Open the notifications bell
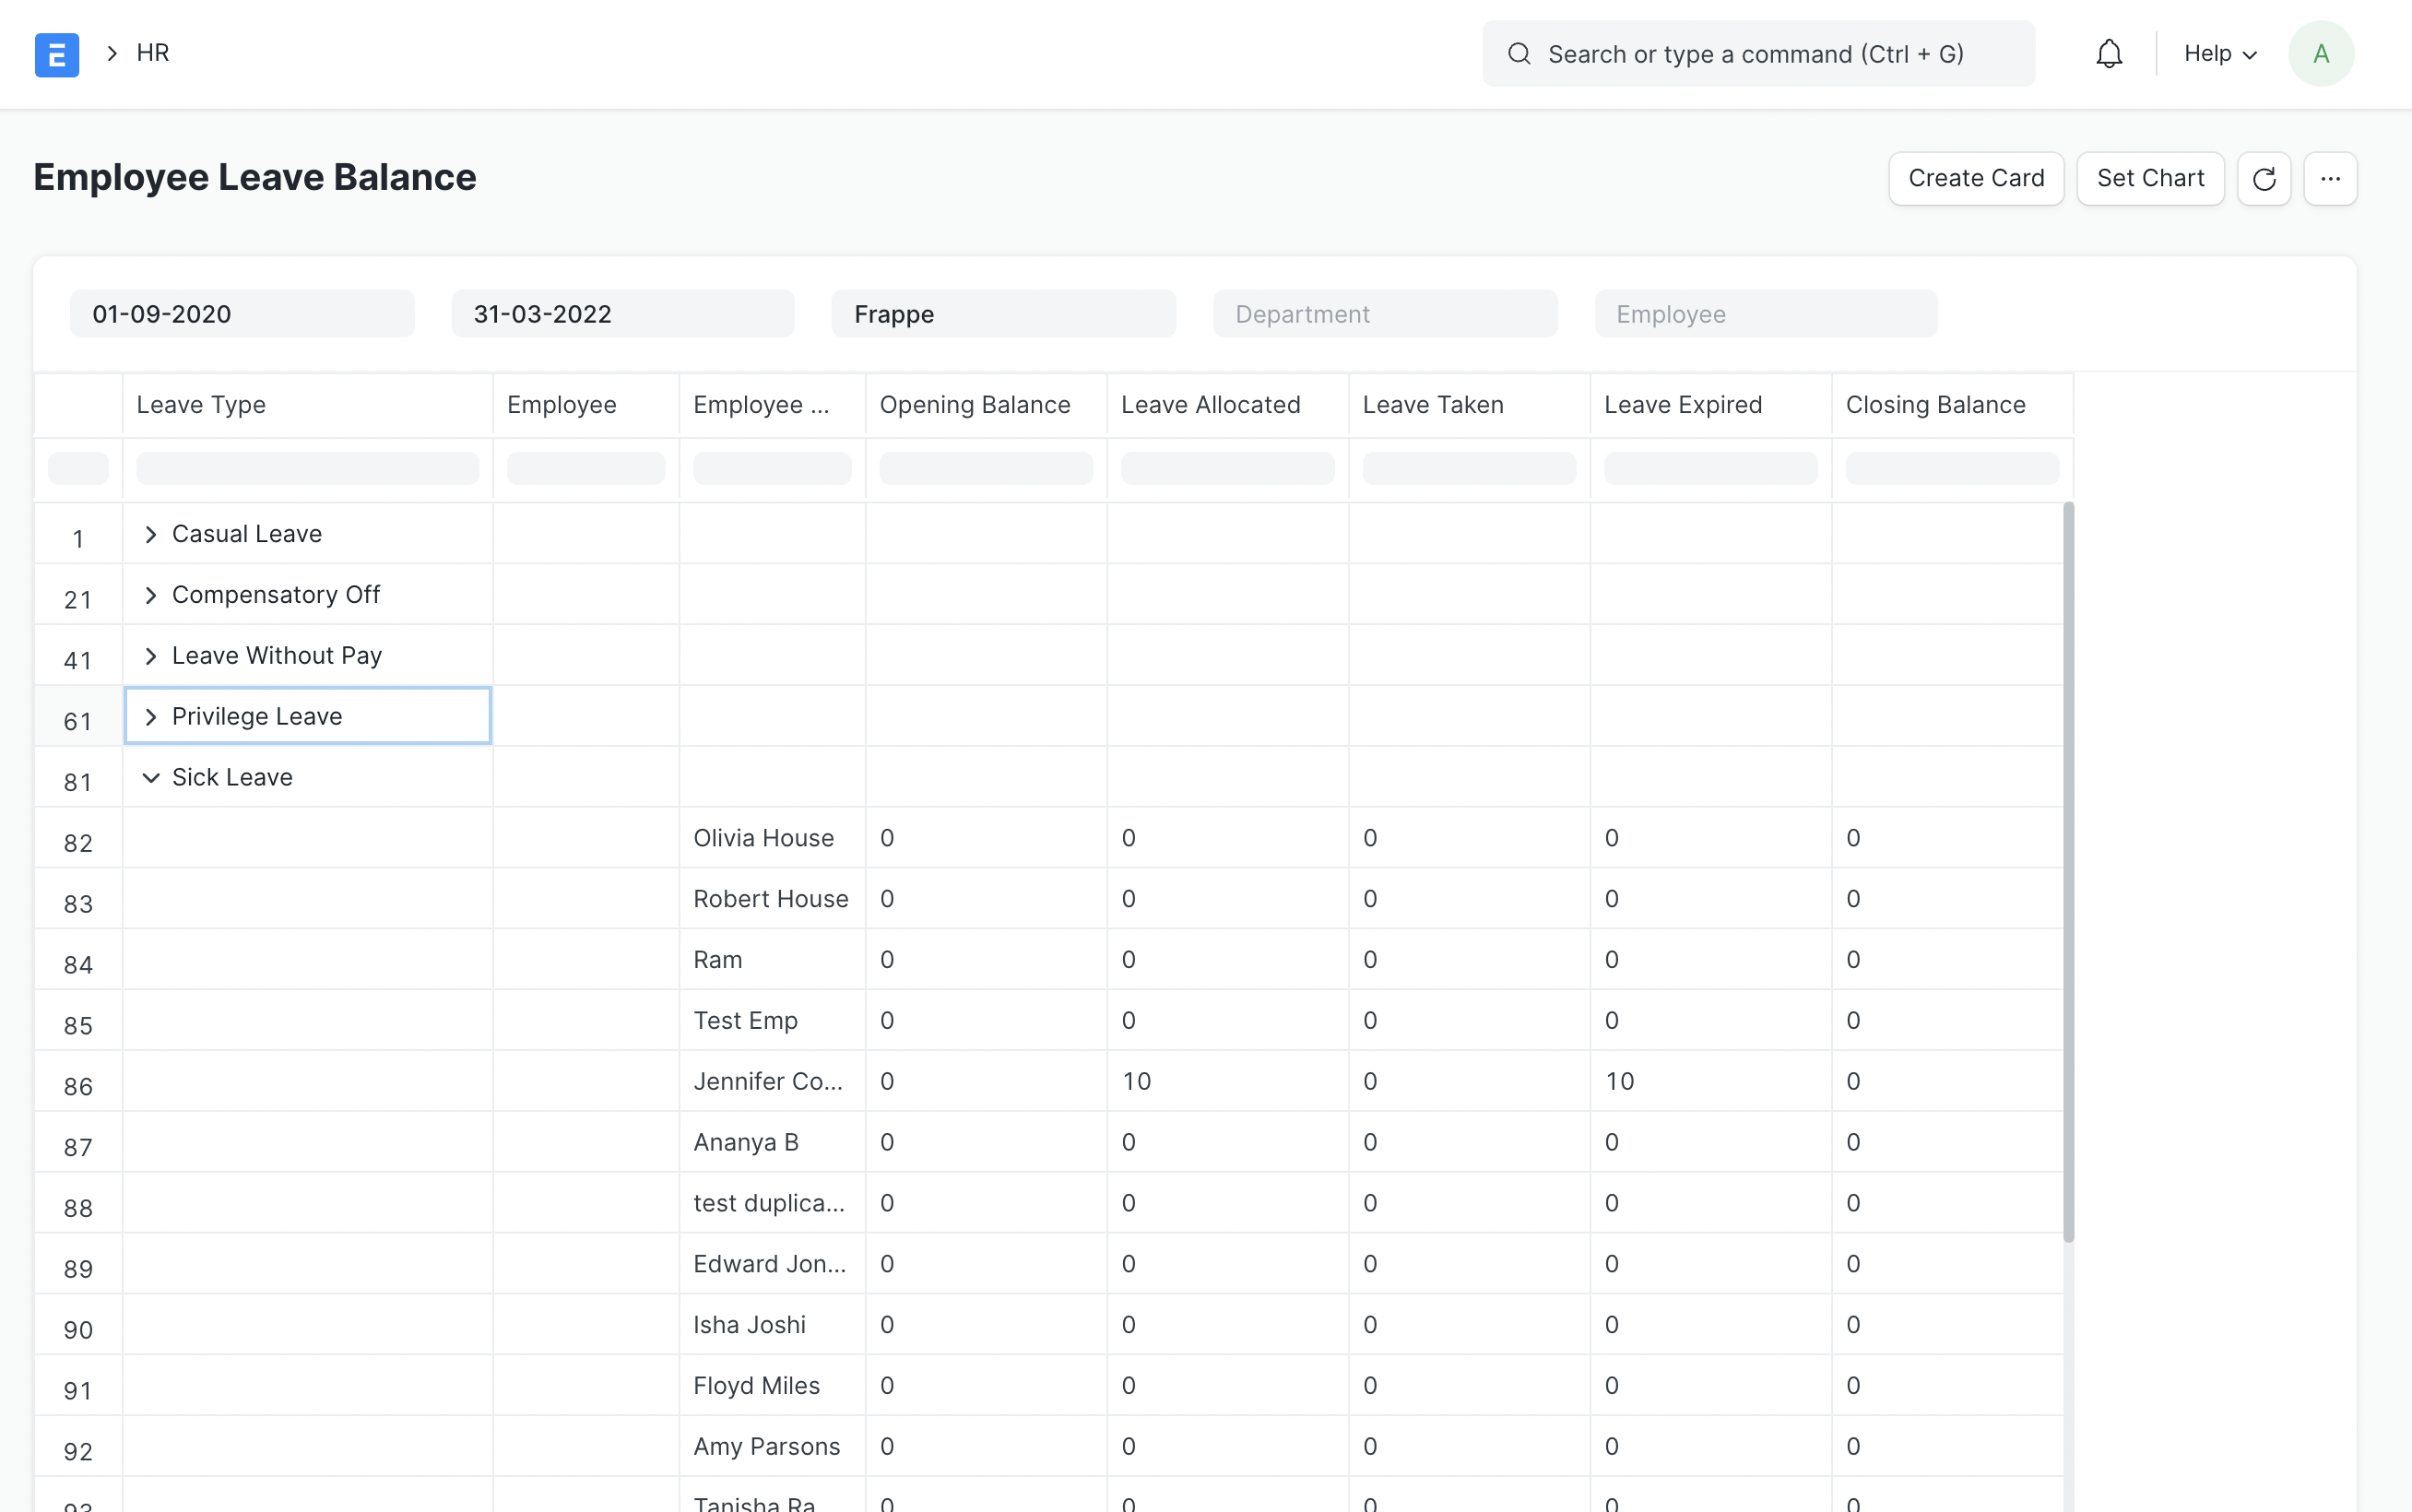 point(2109,54)
